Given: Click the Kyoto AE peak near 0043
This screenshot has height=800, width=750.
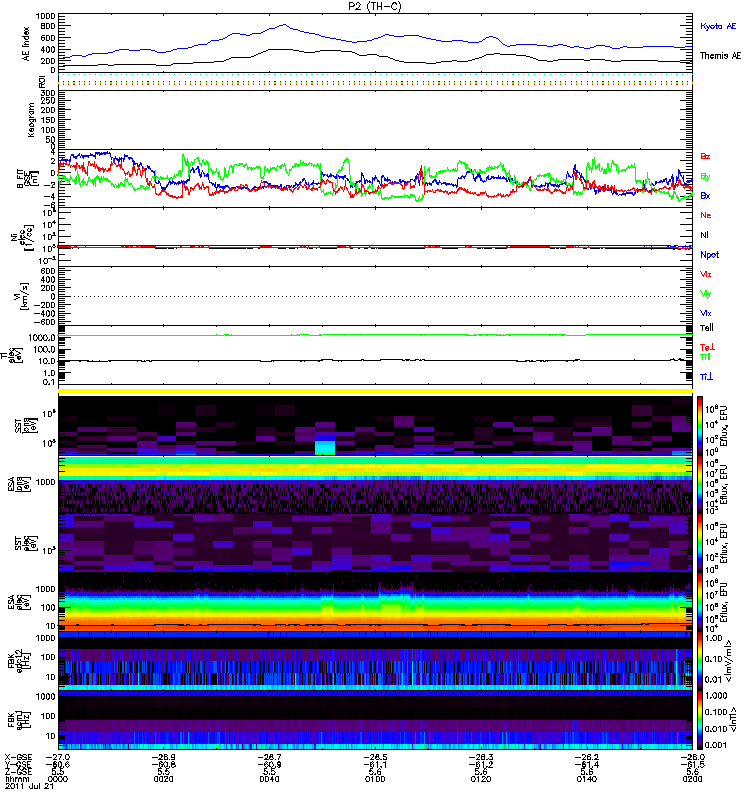Looking at the screenshot, I should 284,24.
